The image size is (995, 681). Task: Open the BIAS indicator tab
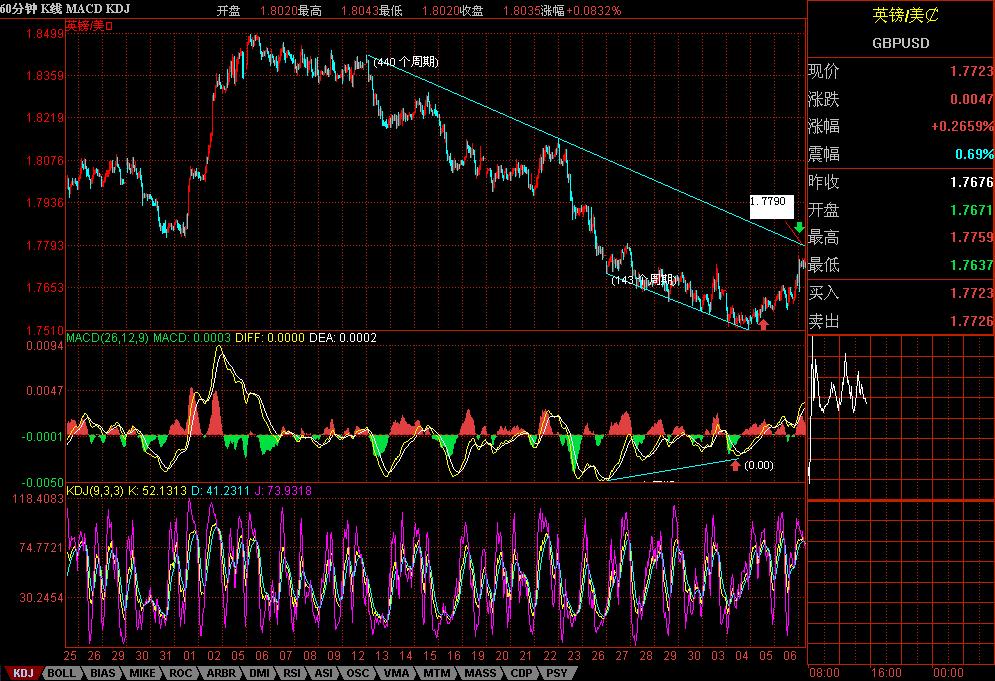coord(103,674)
